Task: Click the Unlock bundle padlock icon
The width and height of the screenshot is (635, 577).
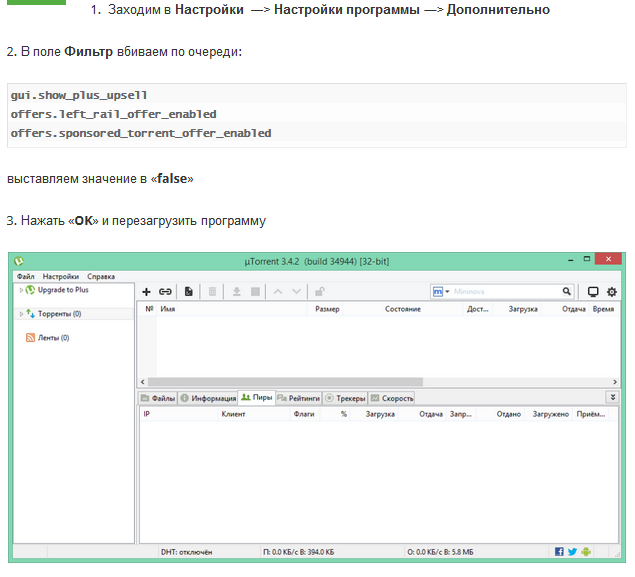Action: click(x=320, y=292)
